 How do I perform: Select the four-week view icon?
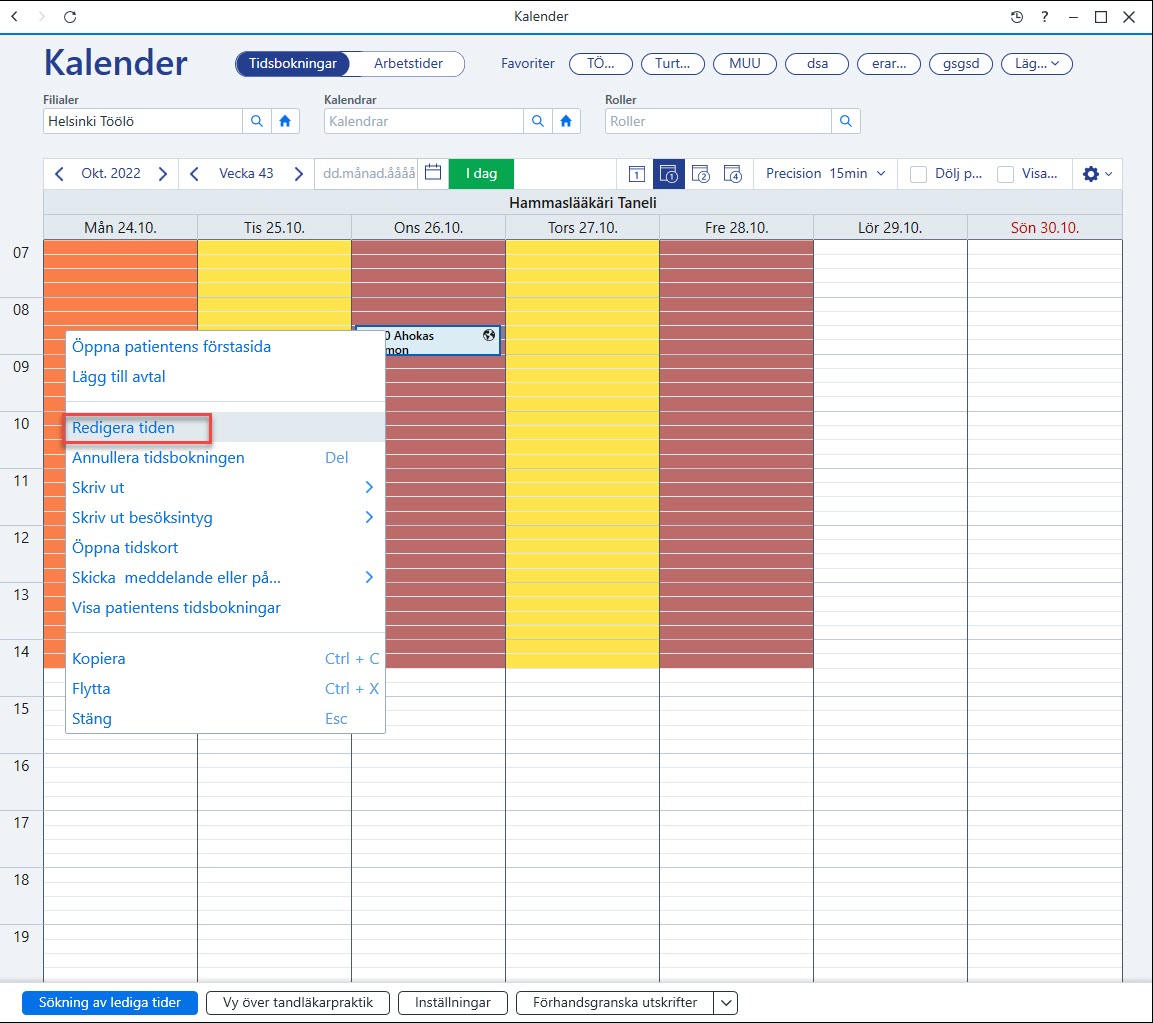732,174
